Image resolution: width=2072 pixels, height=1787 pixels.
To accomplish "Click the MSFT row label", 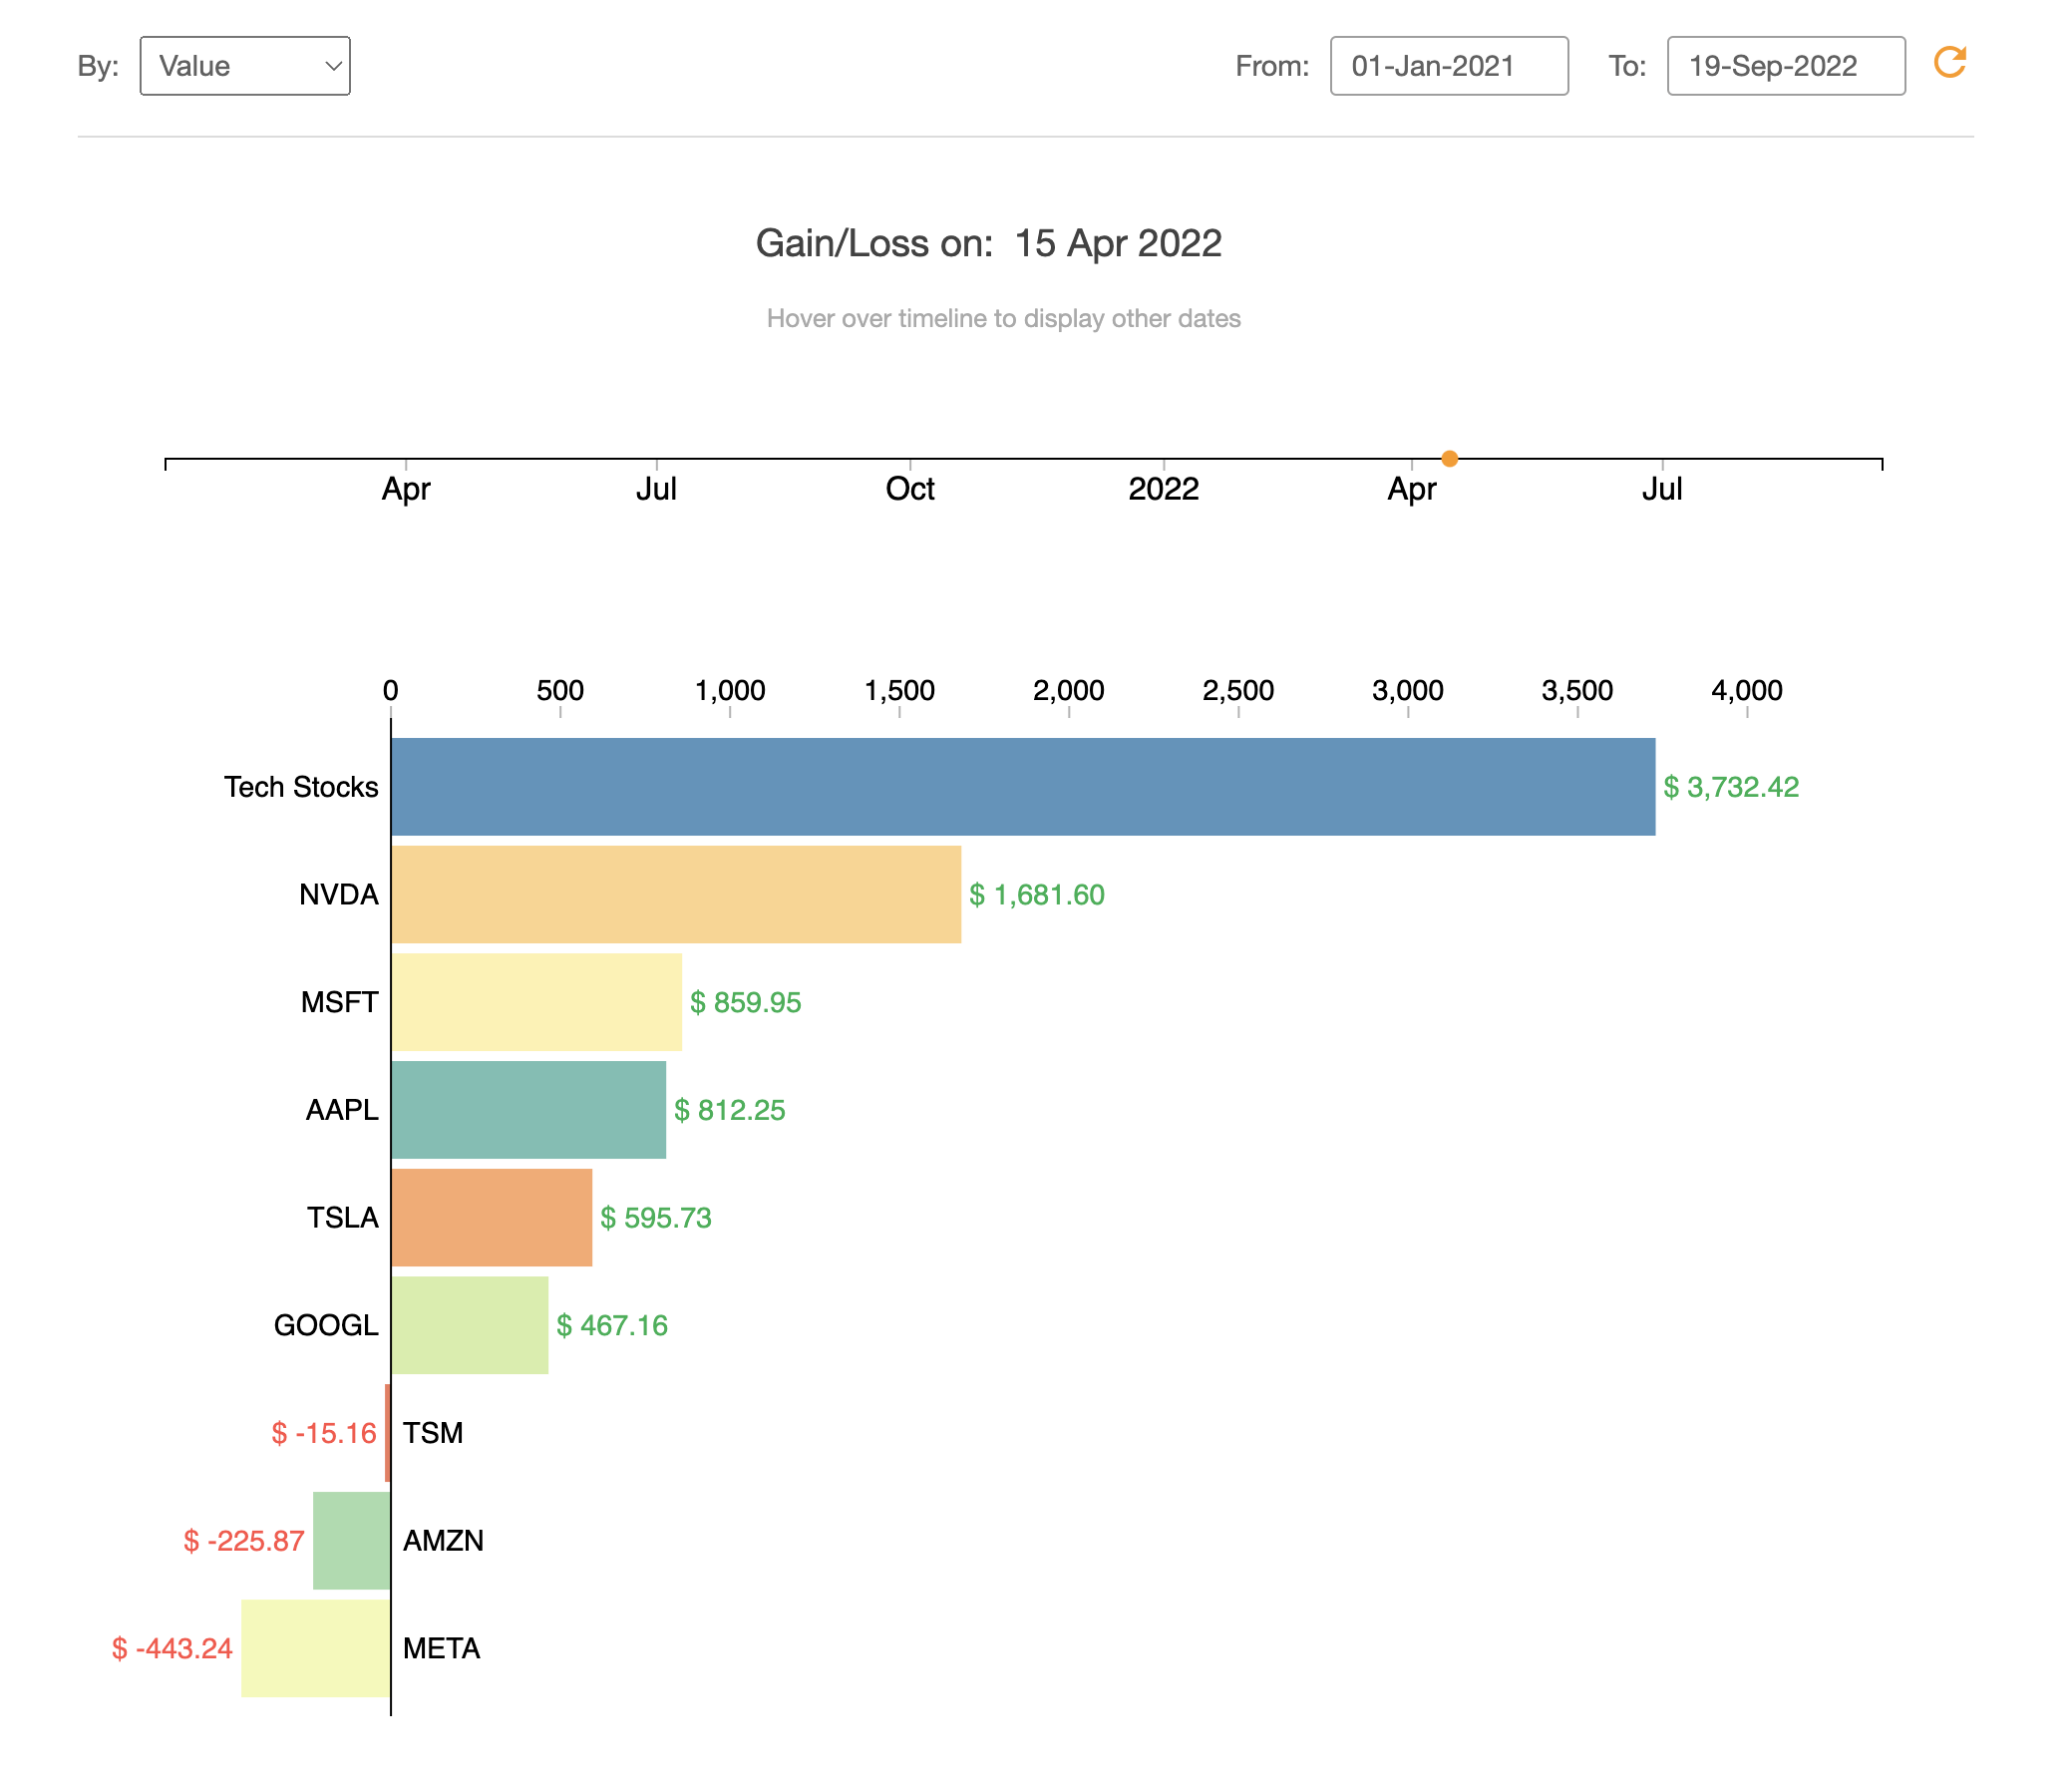I will click(x=340, y=1002).
